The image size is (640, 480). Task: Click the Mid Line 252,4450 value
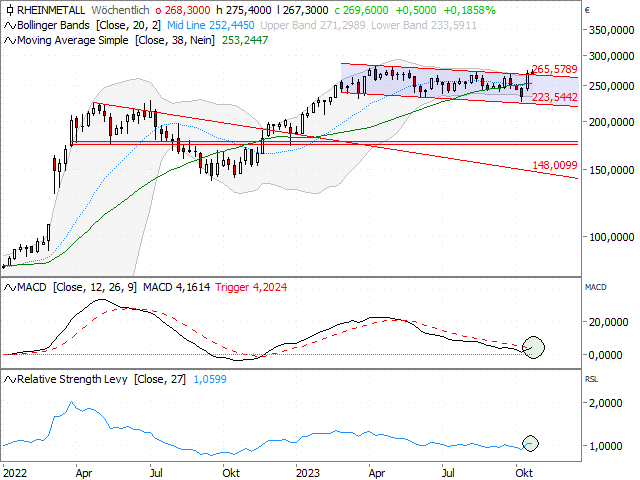tap(211, 25)
